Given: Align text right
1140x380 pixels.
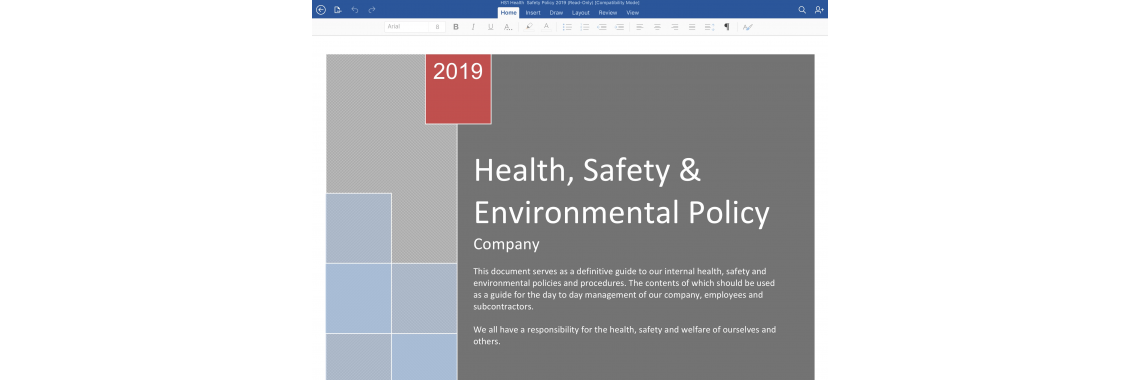Looking at the screenshot, I should (675, 27).
